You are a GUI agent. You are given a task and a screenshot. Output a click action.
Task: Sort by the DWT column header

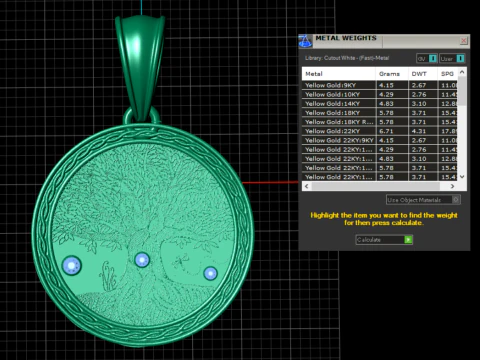[x=423, y=74]
